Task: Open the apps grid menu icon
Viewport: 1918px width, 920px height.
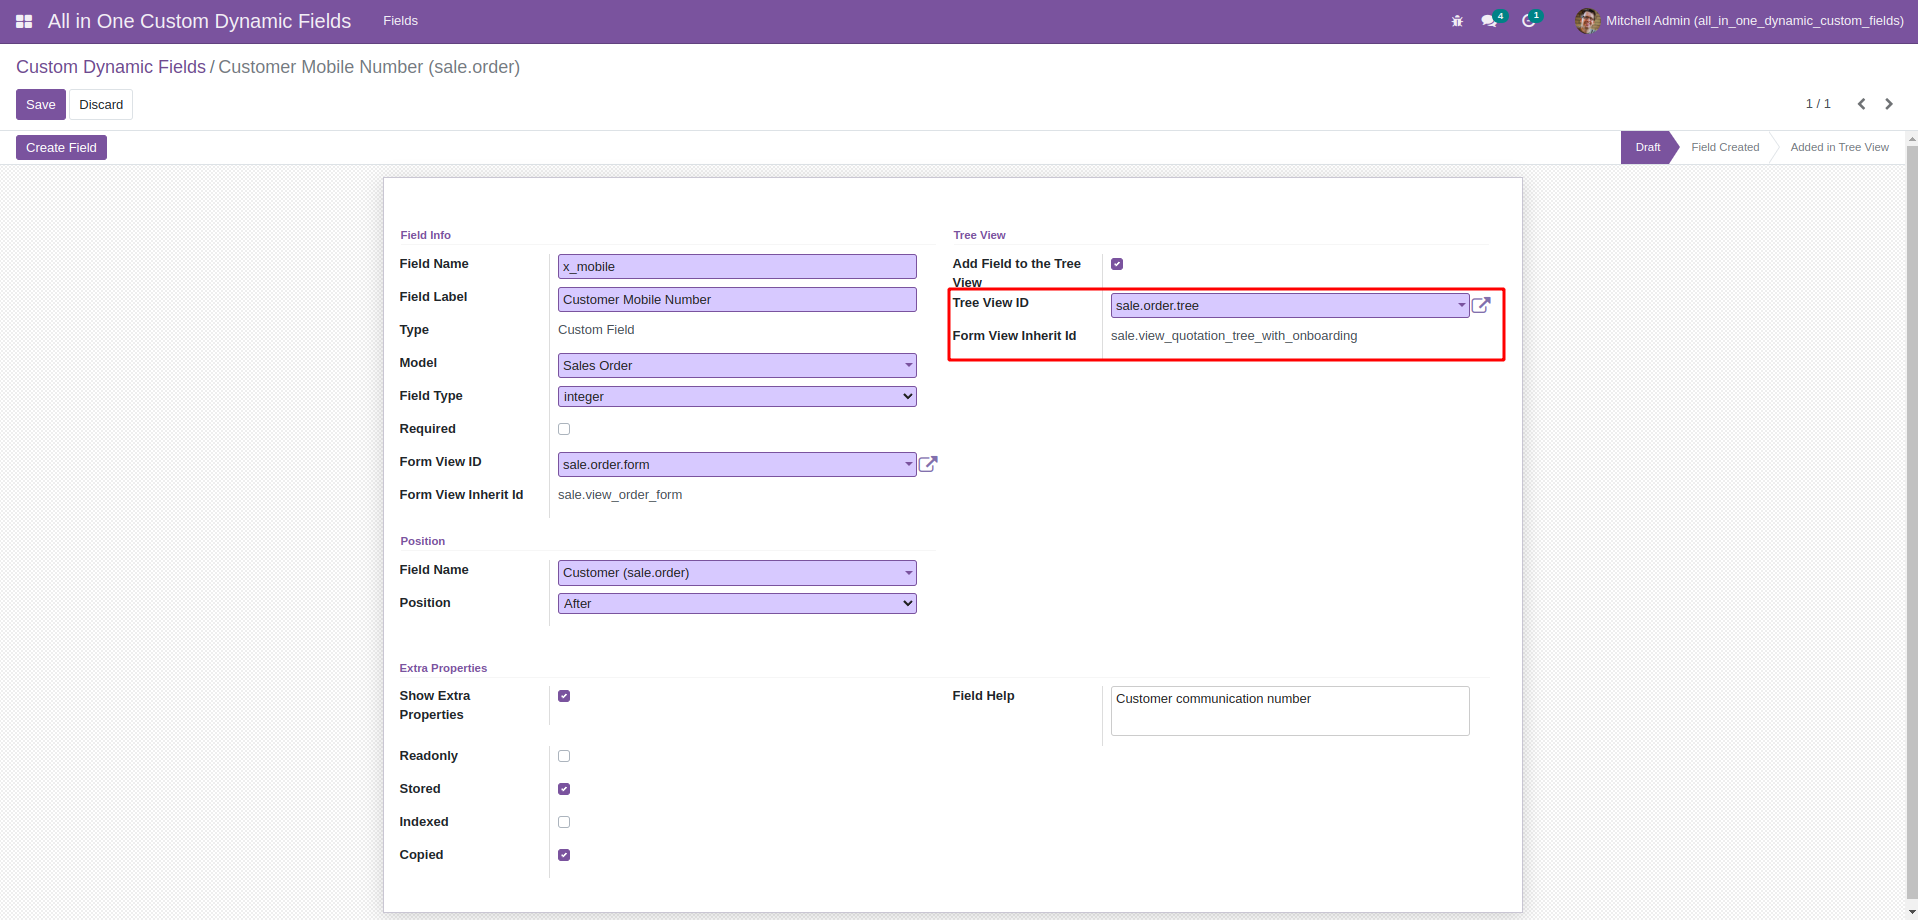Action: click(x=24, y=21)
